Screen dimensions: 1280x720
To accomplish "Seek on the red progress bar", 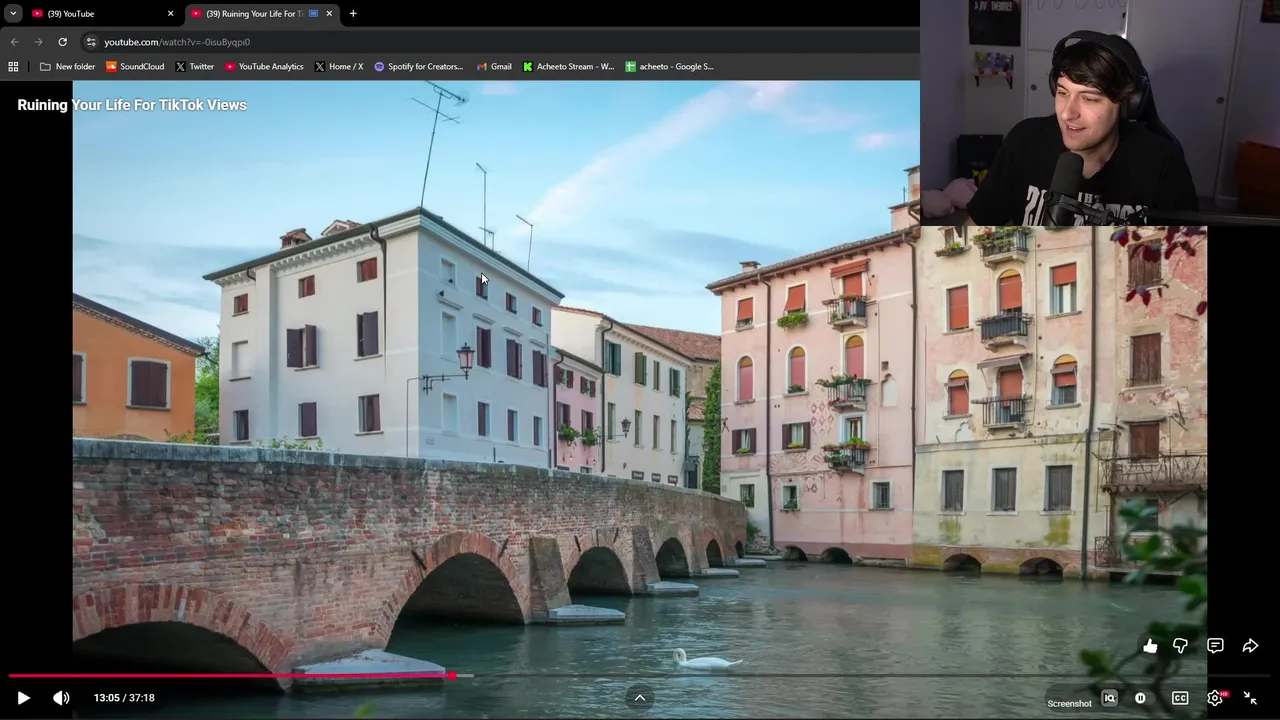I will [x=640, y=676].
